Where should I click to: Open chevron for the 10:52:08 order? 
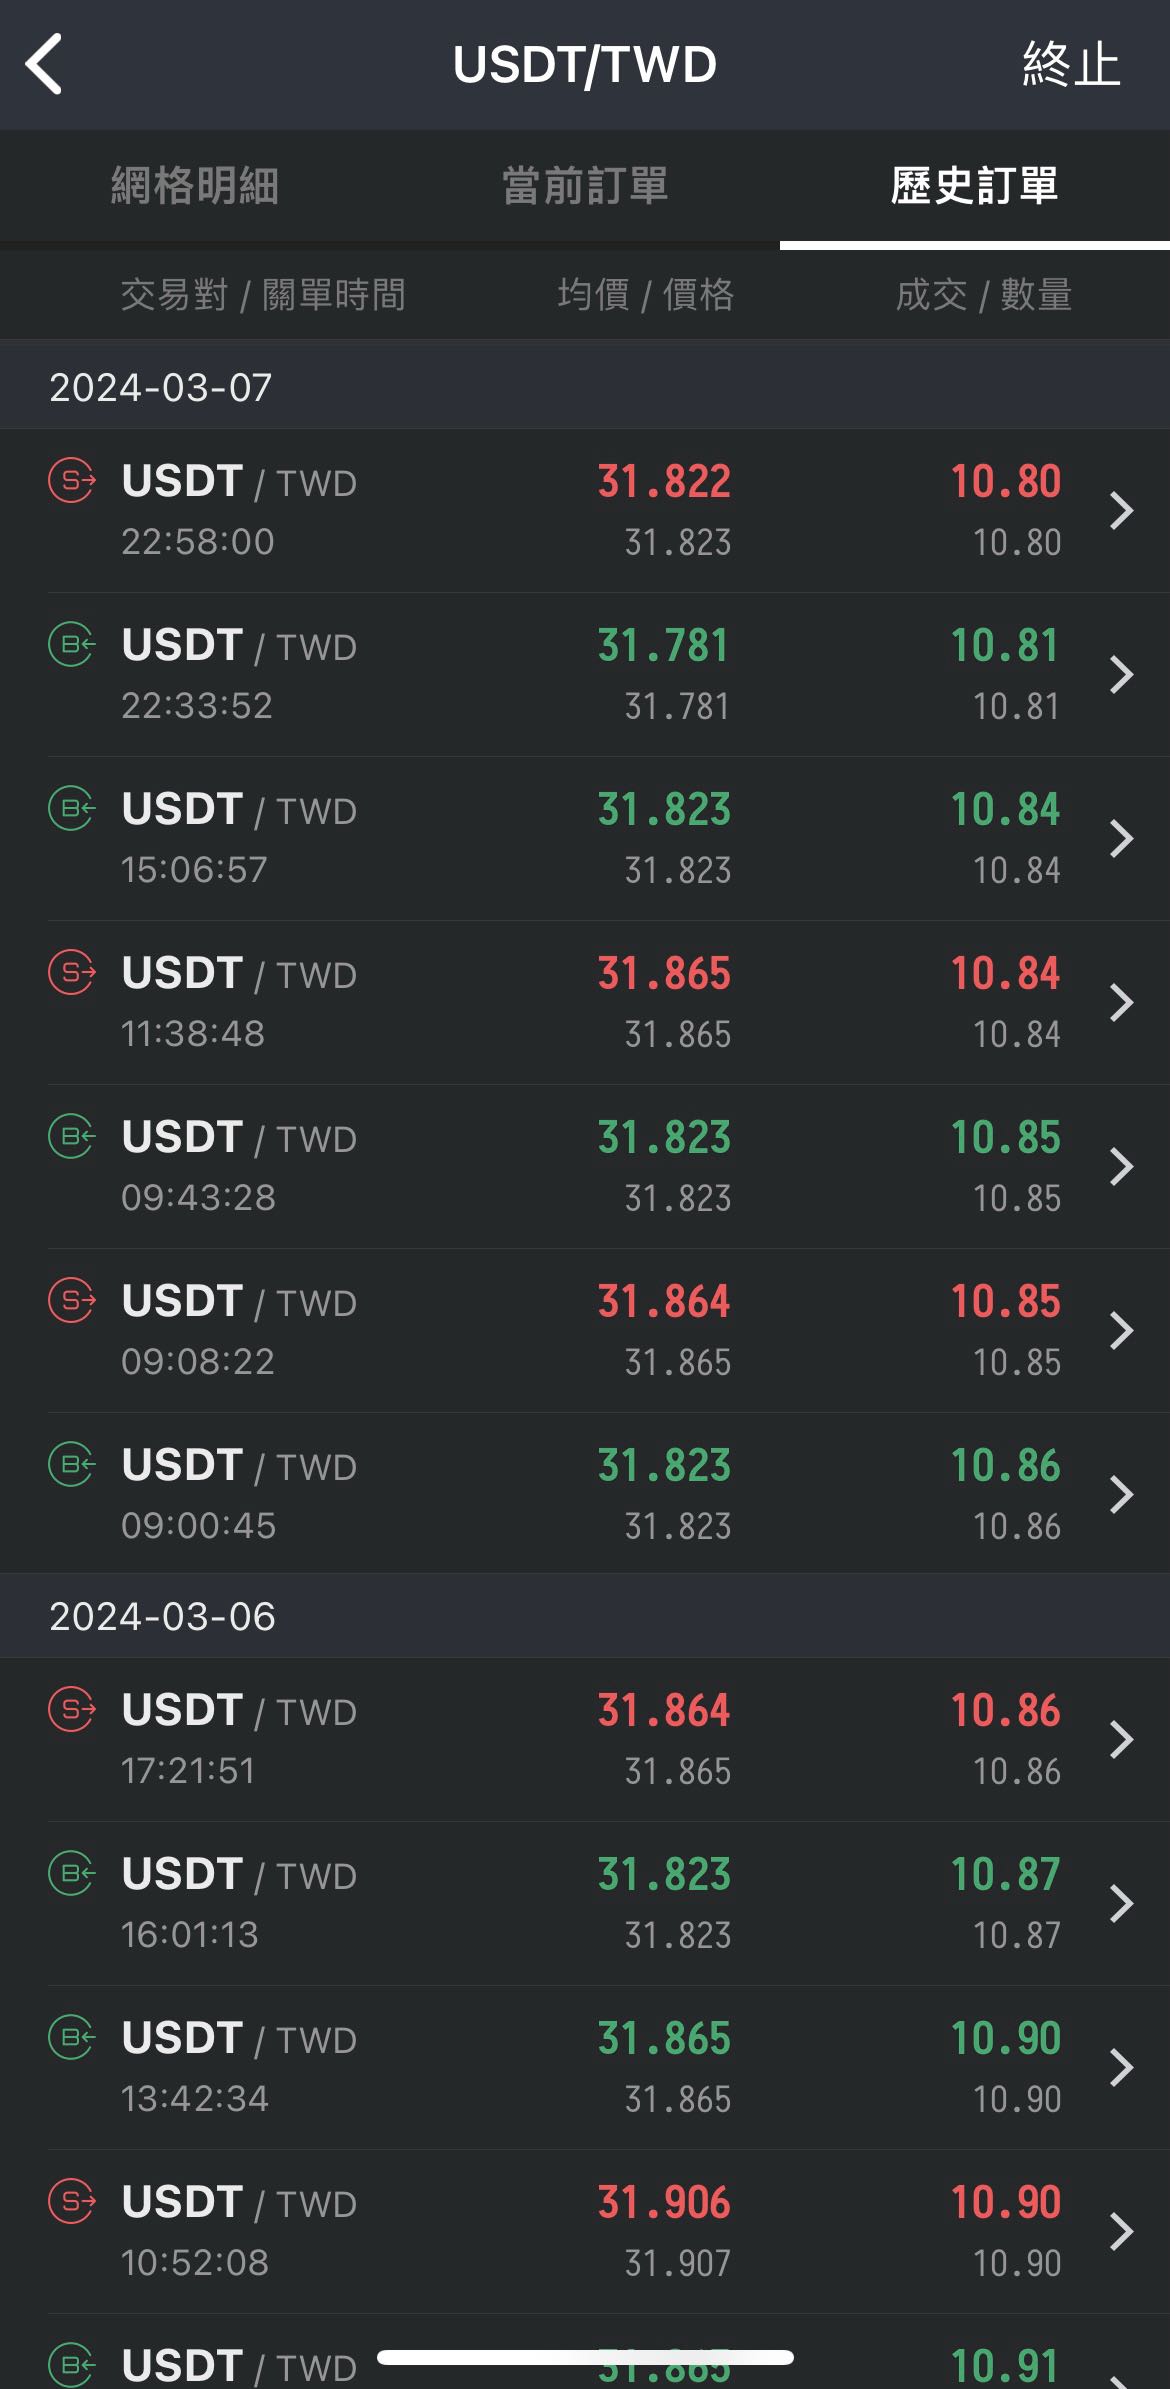[1121, 2232]
